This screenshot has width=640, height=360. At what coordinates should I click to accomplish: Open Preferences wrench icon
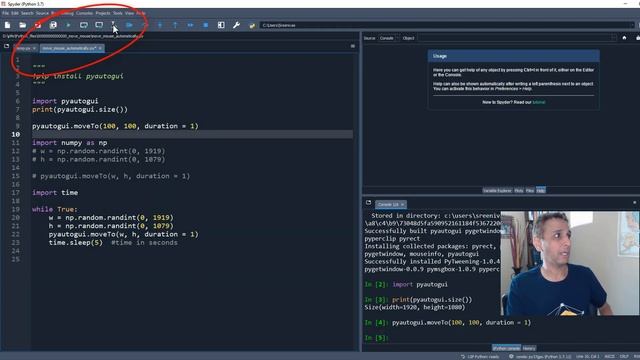236,25
